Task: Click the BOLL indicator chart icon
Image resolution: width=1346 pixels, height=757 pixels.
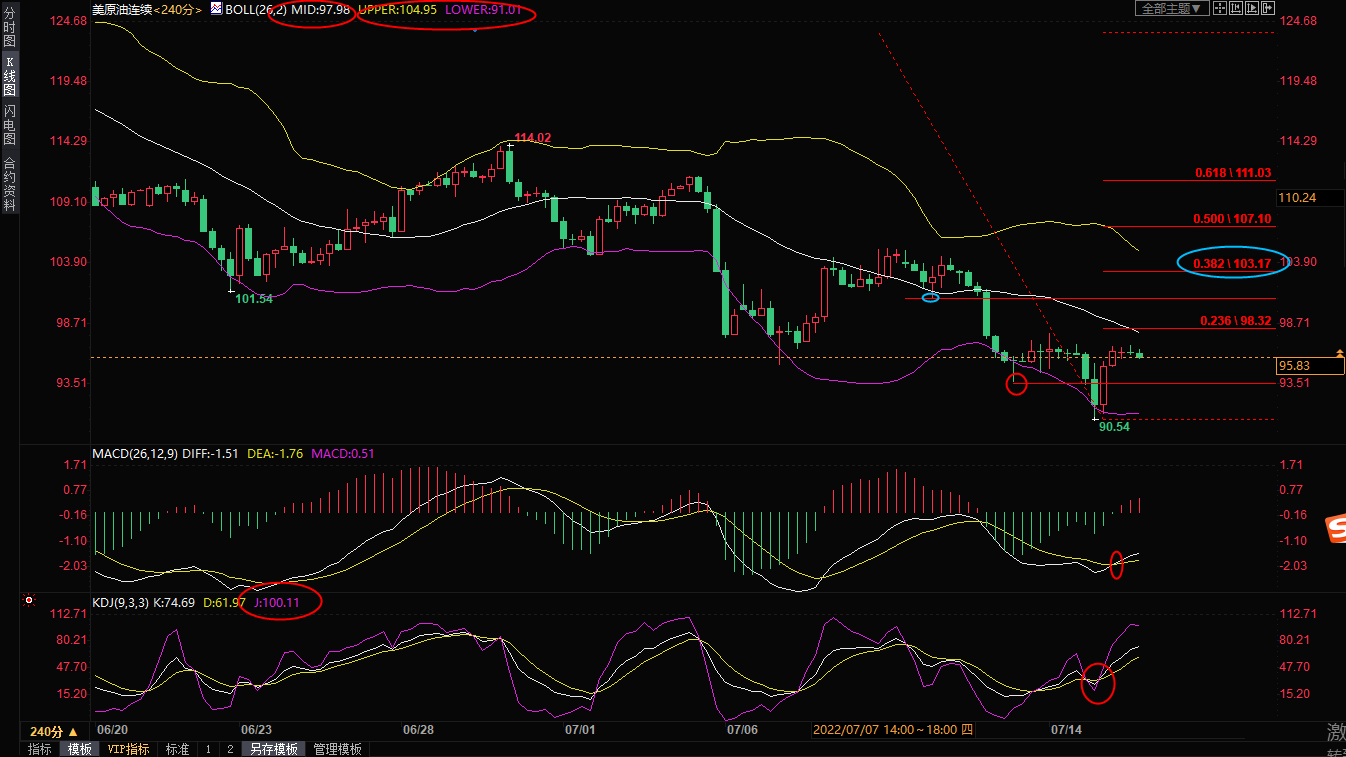Action: coord(217,9)
